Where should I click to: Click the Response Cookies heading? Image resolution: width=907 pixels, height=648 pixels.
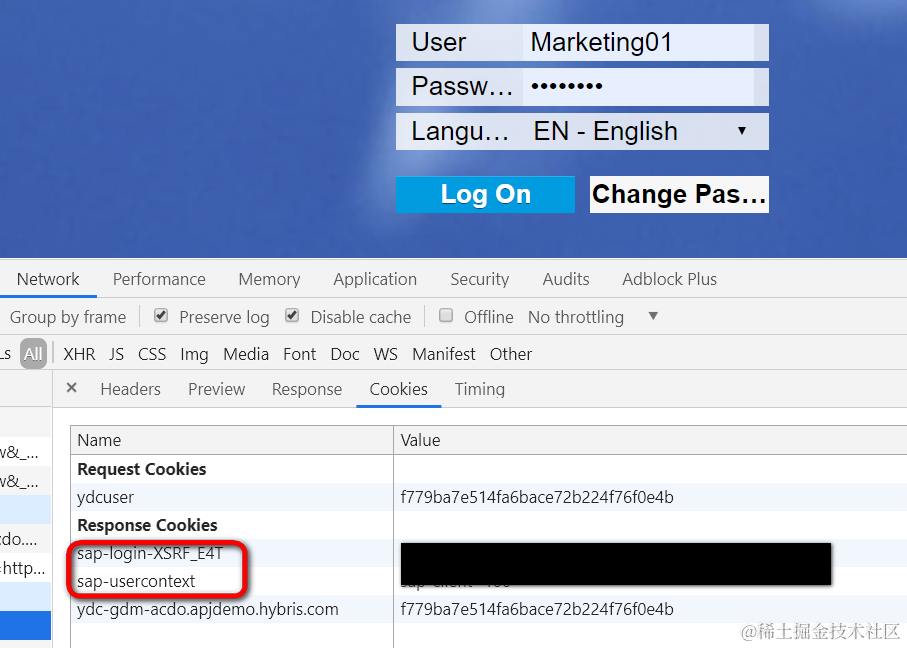pos(148,525)
